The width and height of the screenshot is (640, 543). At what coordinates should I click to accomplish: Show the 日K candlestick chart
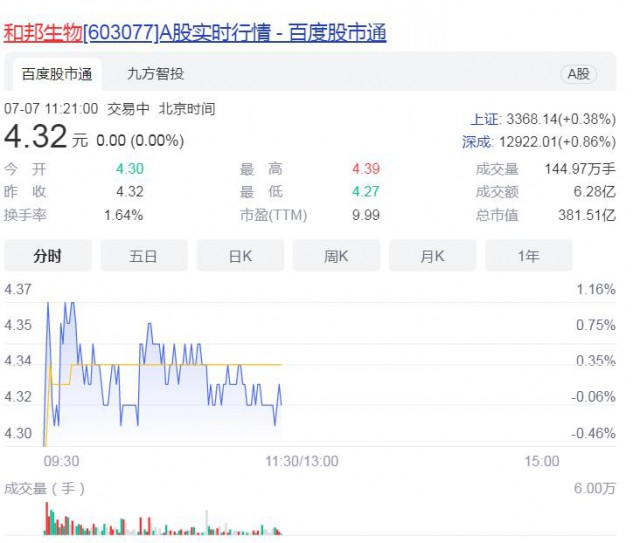240,257
